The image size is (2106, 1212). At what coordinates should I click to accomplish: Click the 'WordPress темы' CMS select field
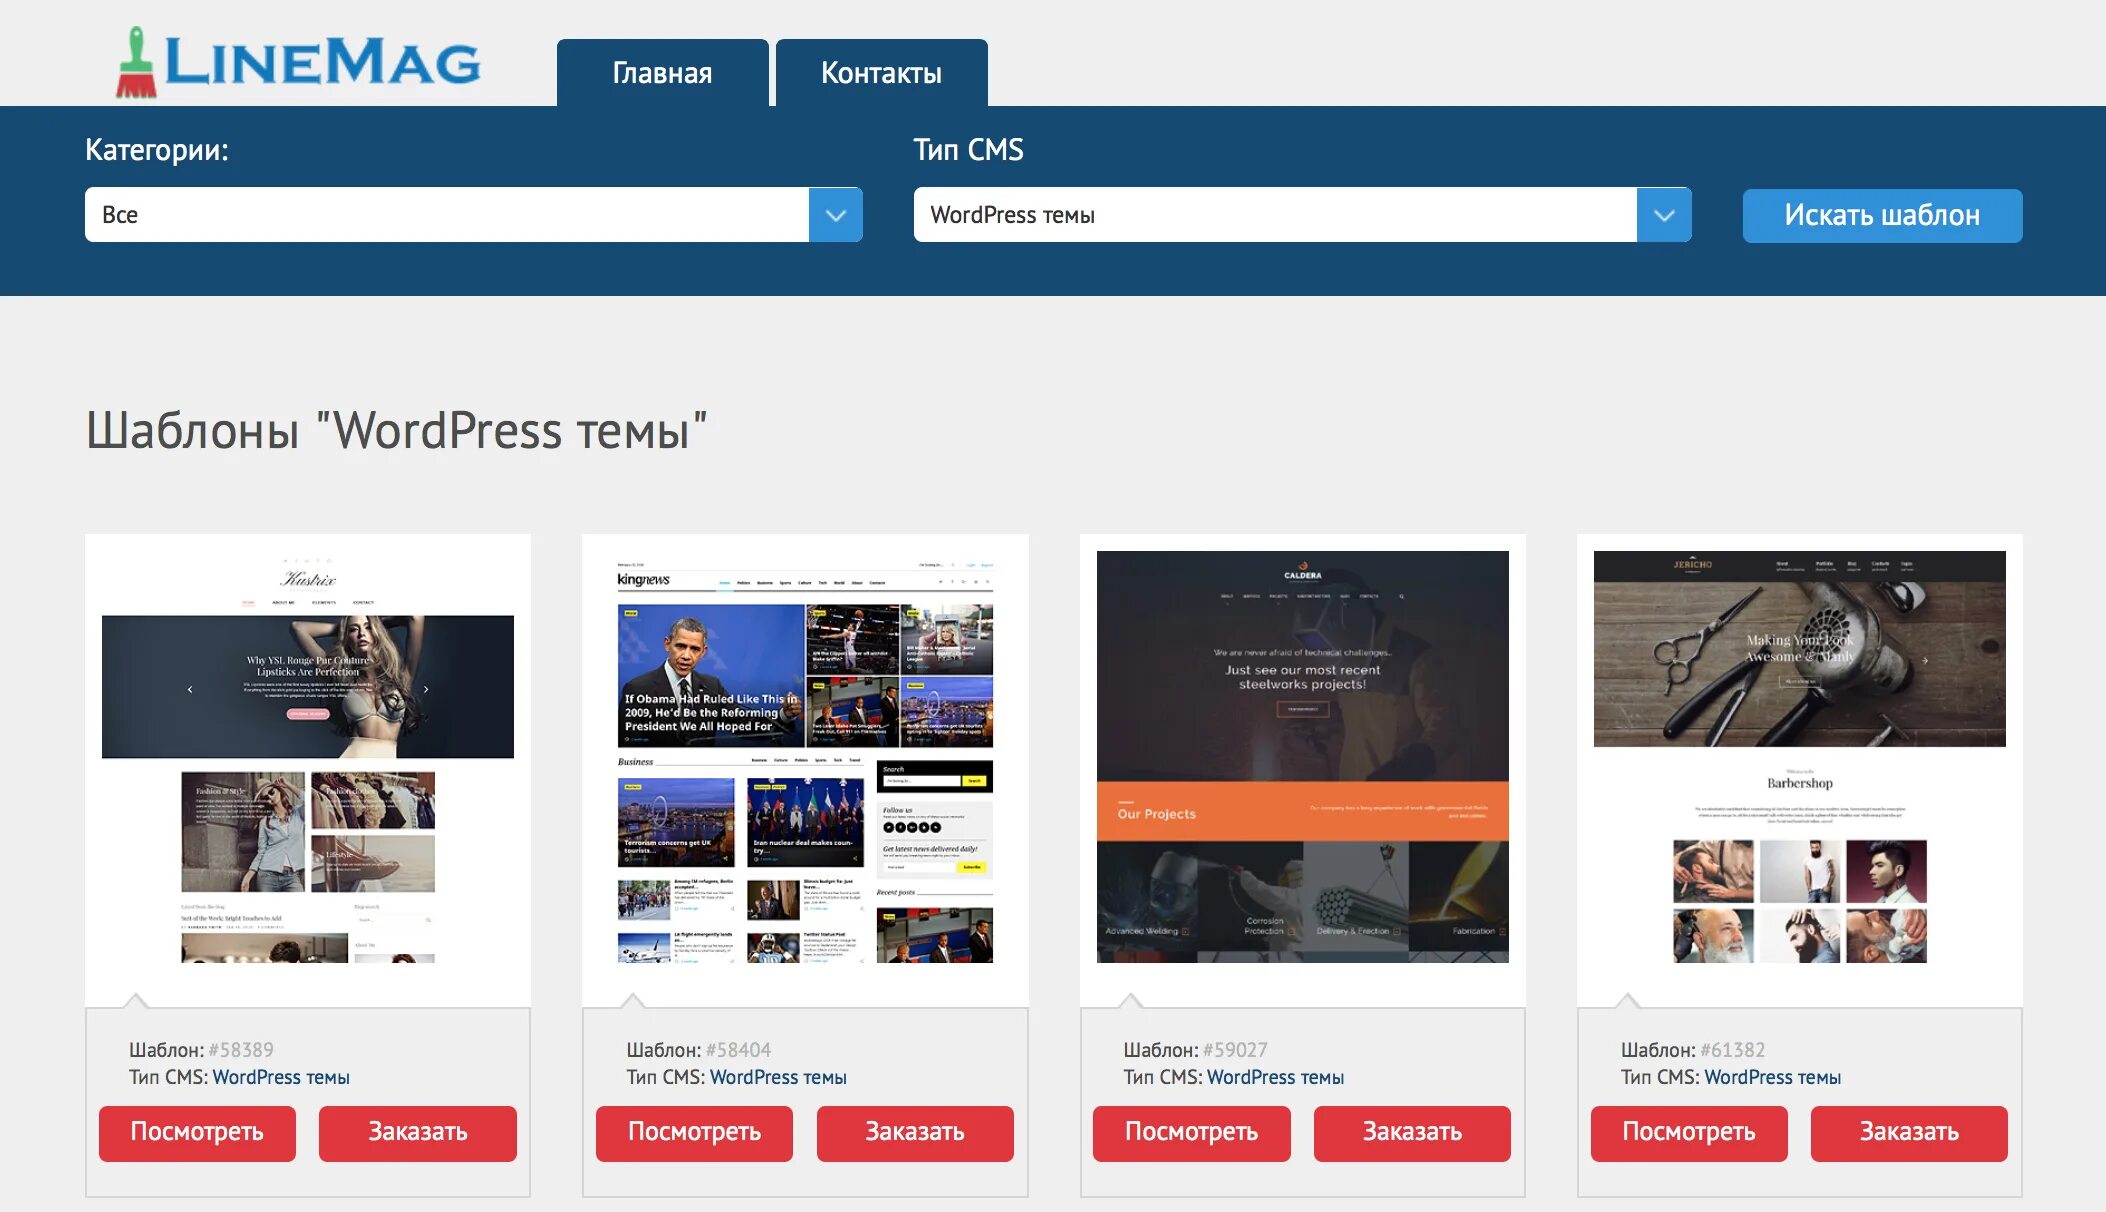[x=1274, y=215]
